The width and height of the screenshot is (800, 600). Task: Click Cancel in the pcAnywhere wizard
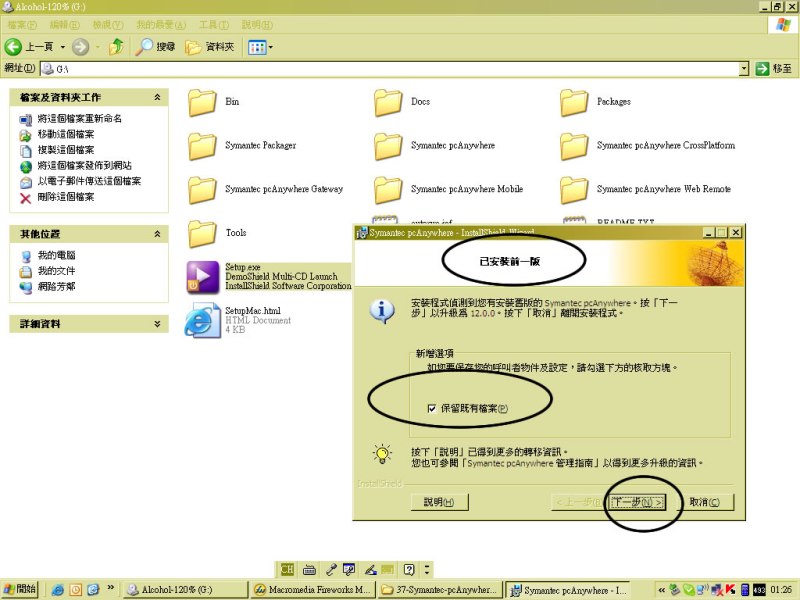705,502
